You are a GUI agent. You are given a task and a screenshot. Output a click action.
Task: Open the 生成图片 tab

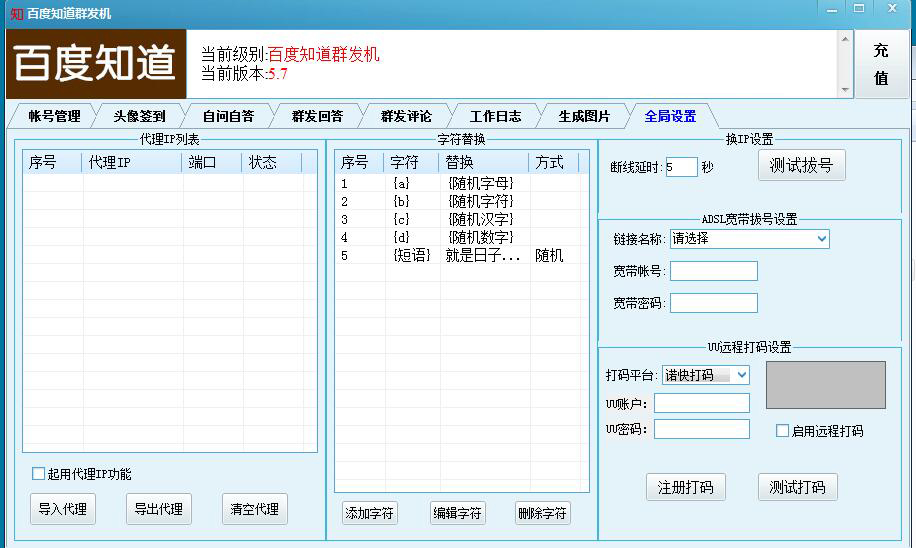[x=584, y=116]
